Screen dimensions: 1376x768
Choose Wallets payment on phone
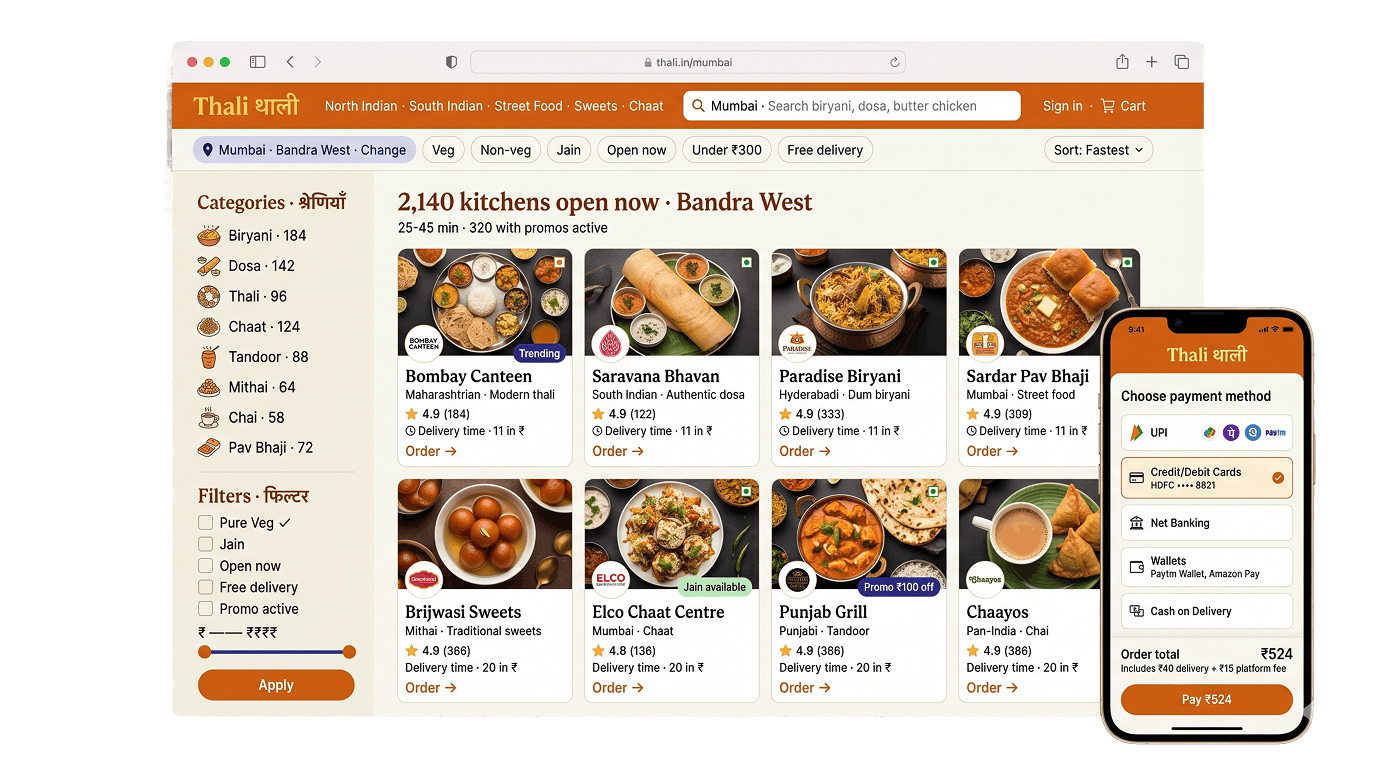pos(1207,567)
